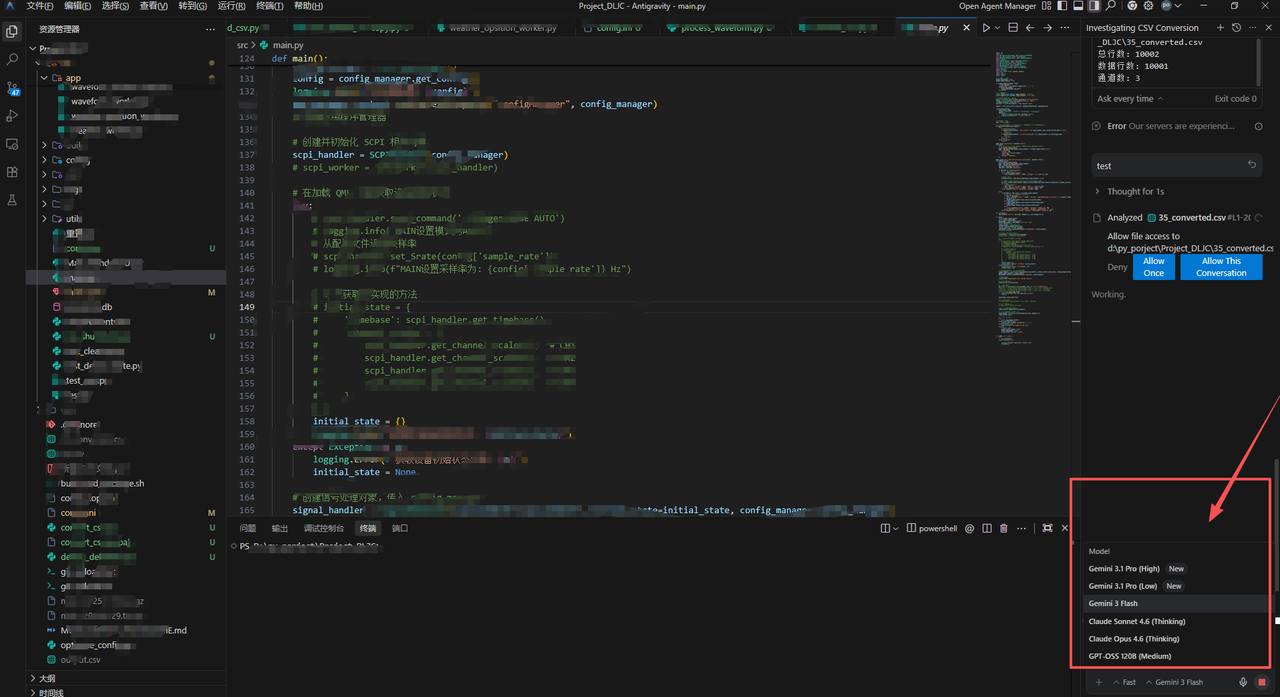Image resolution: width=1280 pixels, height=697 pixels.
Task: Open the 终端(T) menu
Action: [270, 6]
